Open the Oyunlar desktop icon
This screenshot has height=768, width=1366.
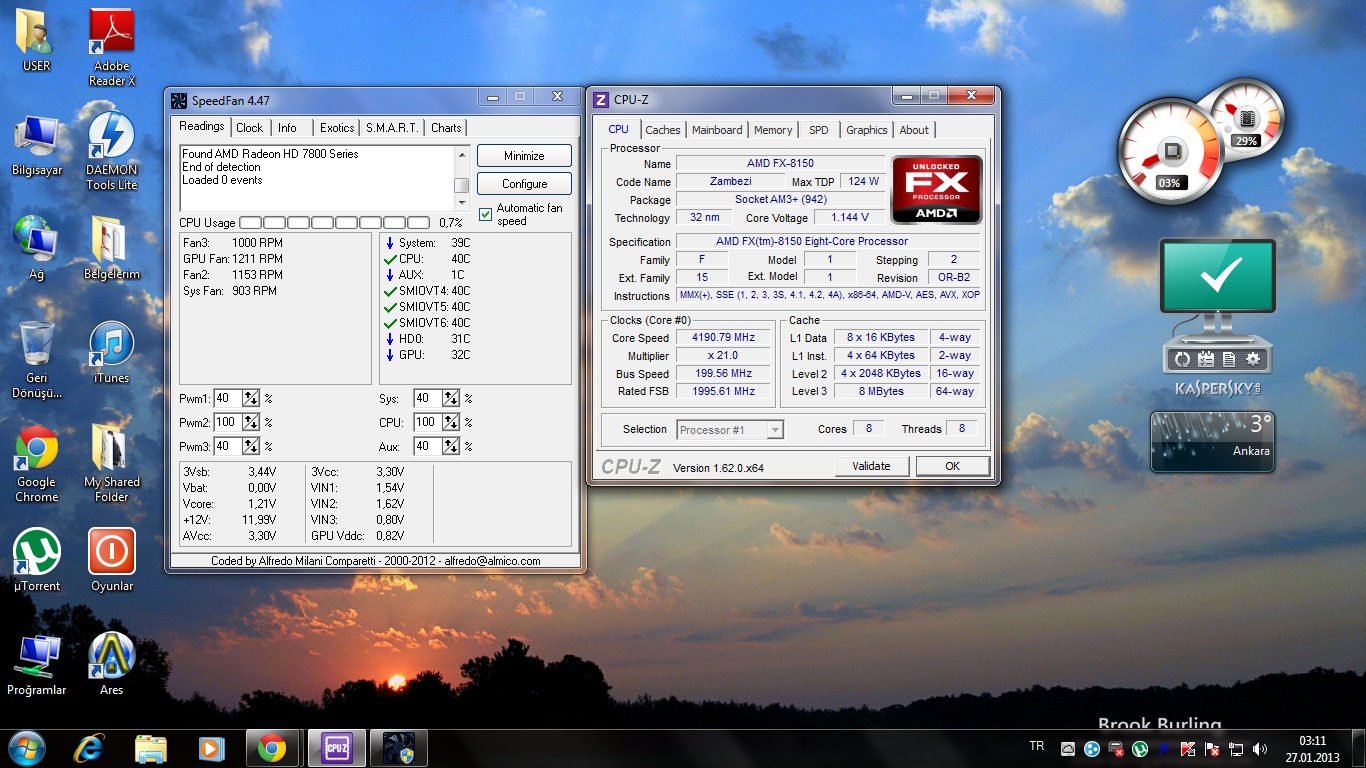pos(112,560)
